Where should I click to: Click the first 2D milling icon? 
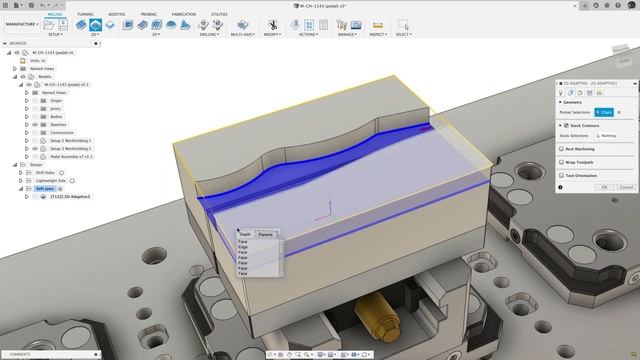click(81, 25)
